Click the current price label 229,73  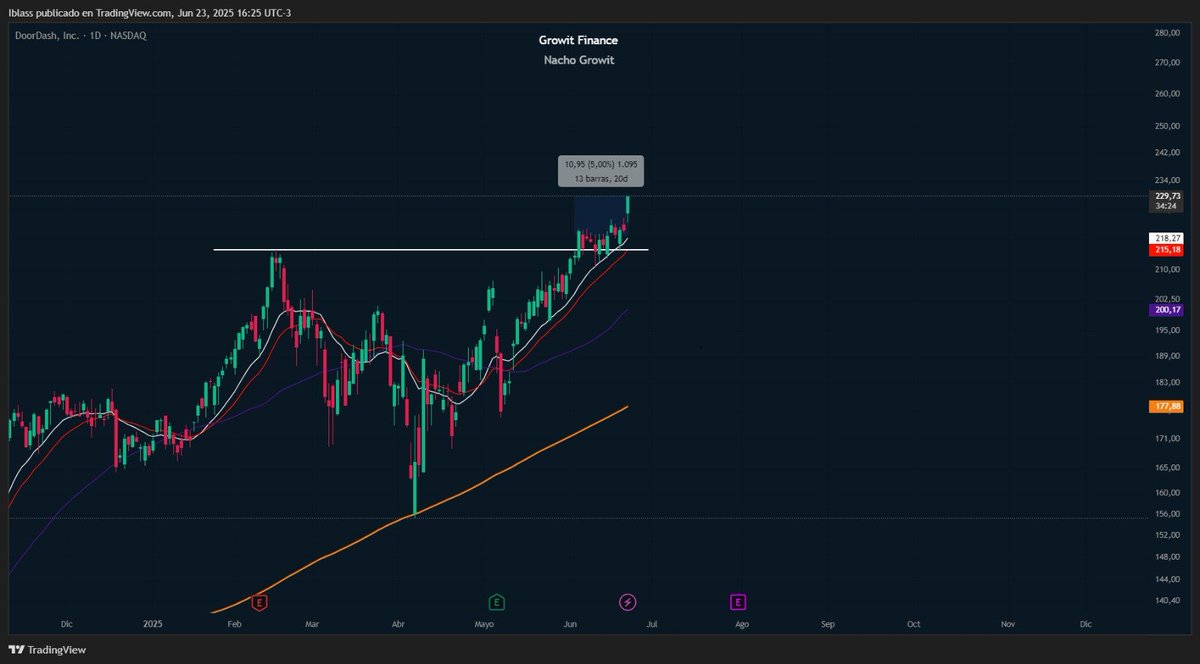pos(1168,196)
